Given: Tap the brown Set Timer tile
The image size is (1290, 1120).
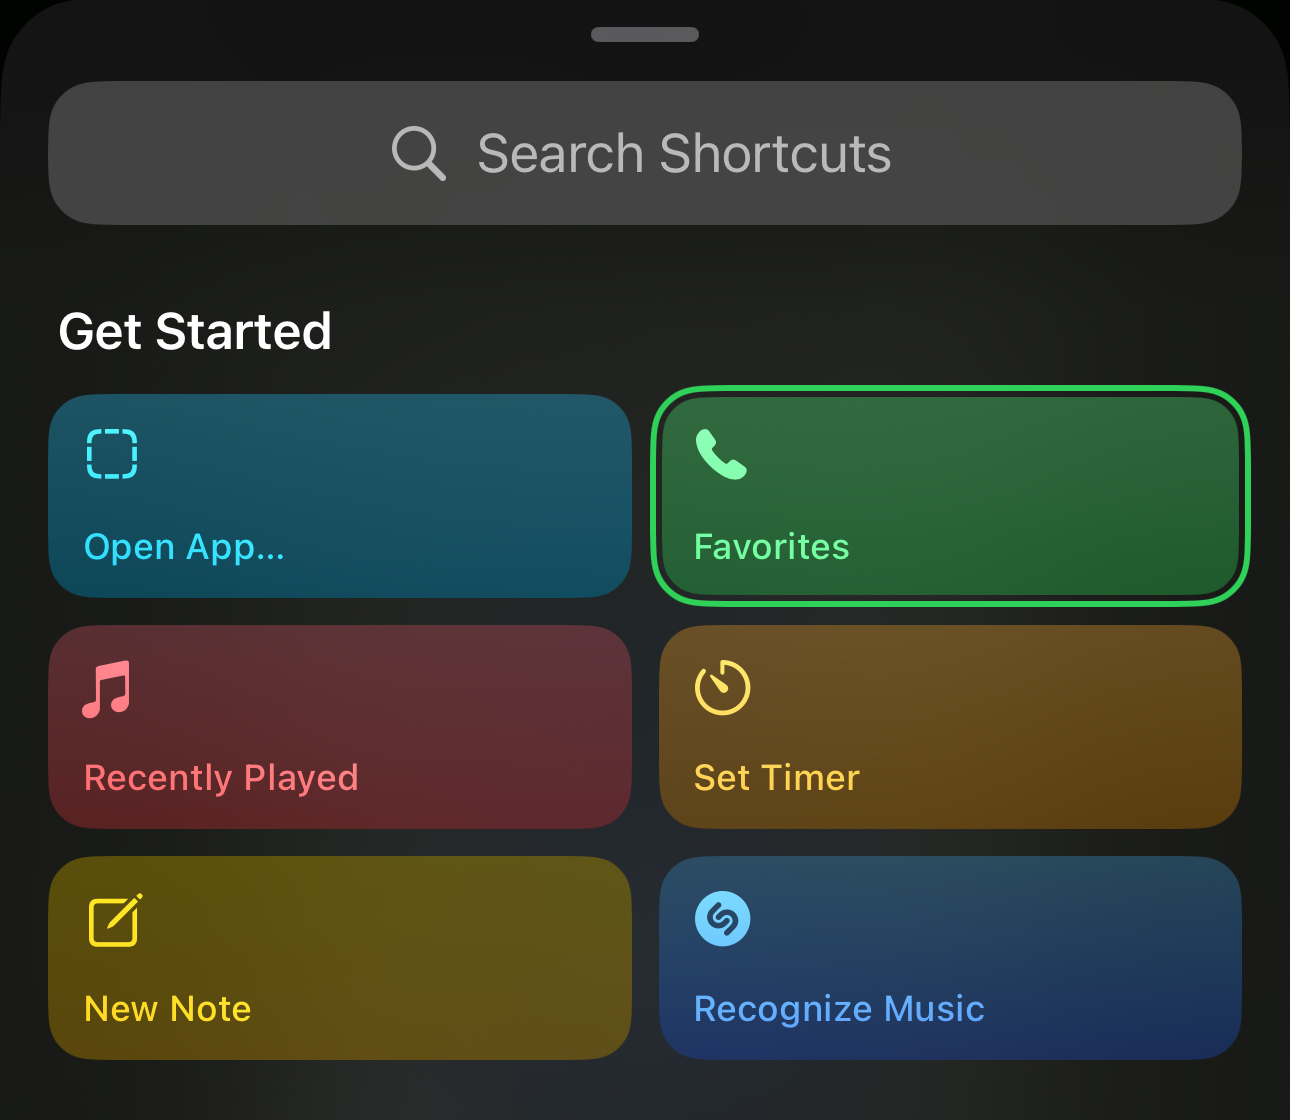Looking at the screenshot, I should coord(950,727).
